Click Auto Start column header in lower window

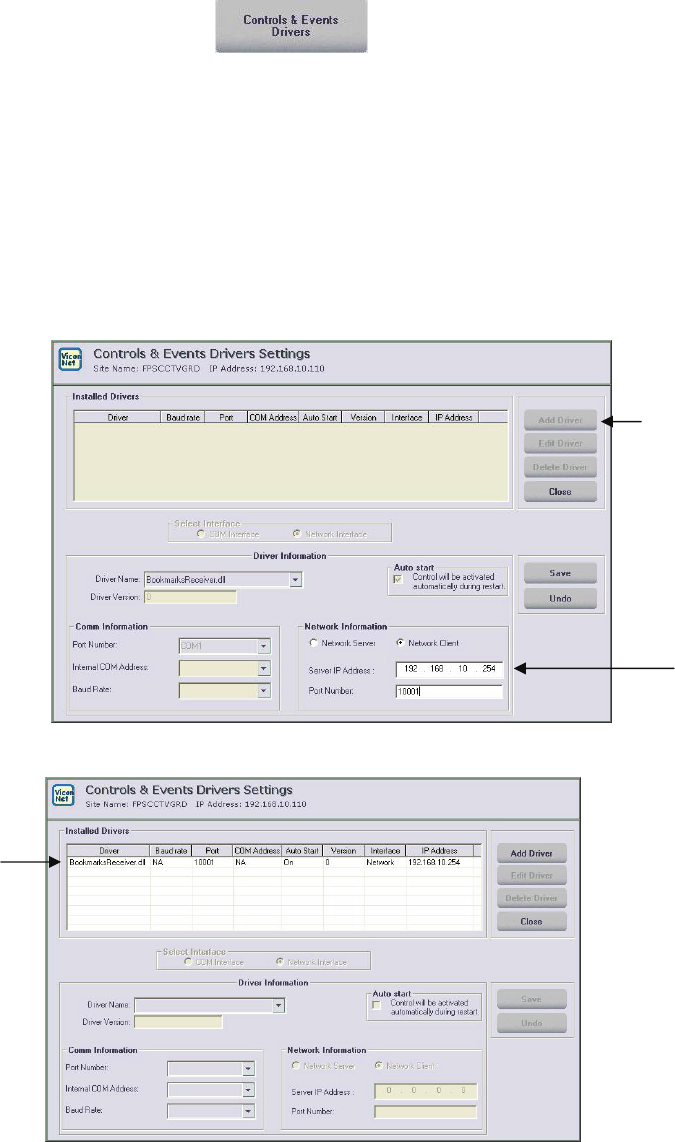point(302,851)
